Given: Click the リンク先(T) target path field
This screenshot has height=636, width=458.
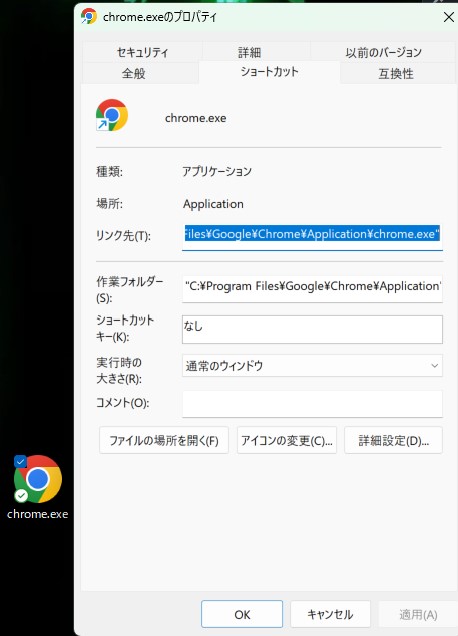Looking at the screenshot, I should [x=312, y=236].
